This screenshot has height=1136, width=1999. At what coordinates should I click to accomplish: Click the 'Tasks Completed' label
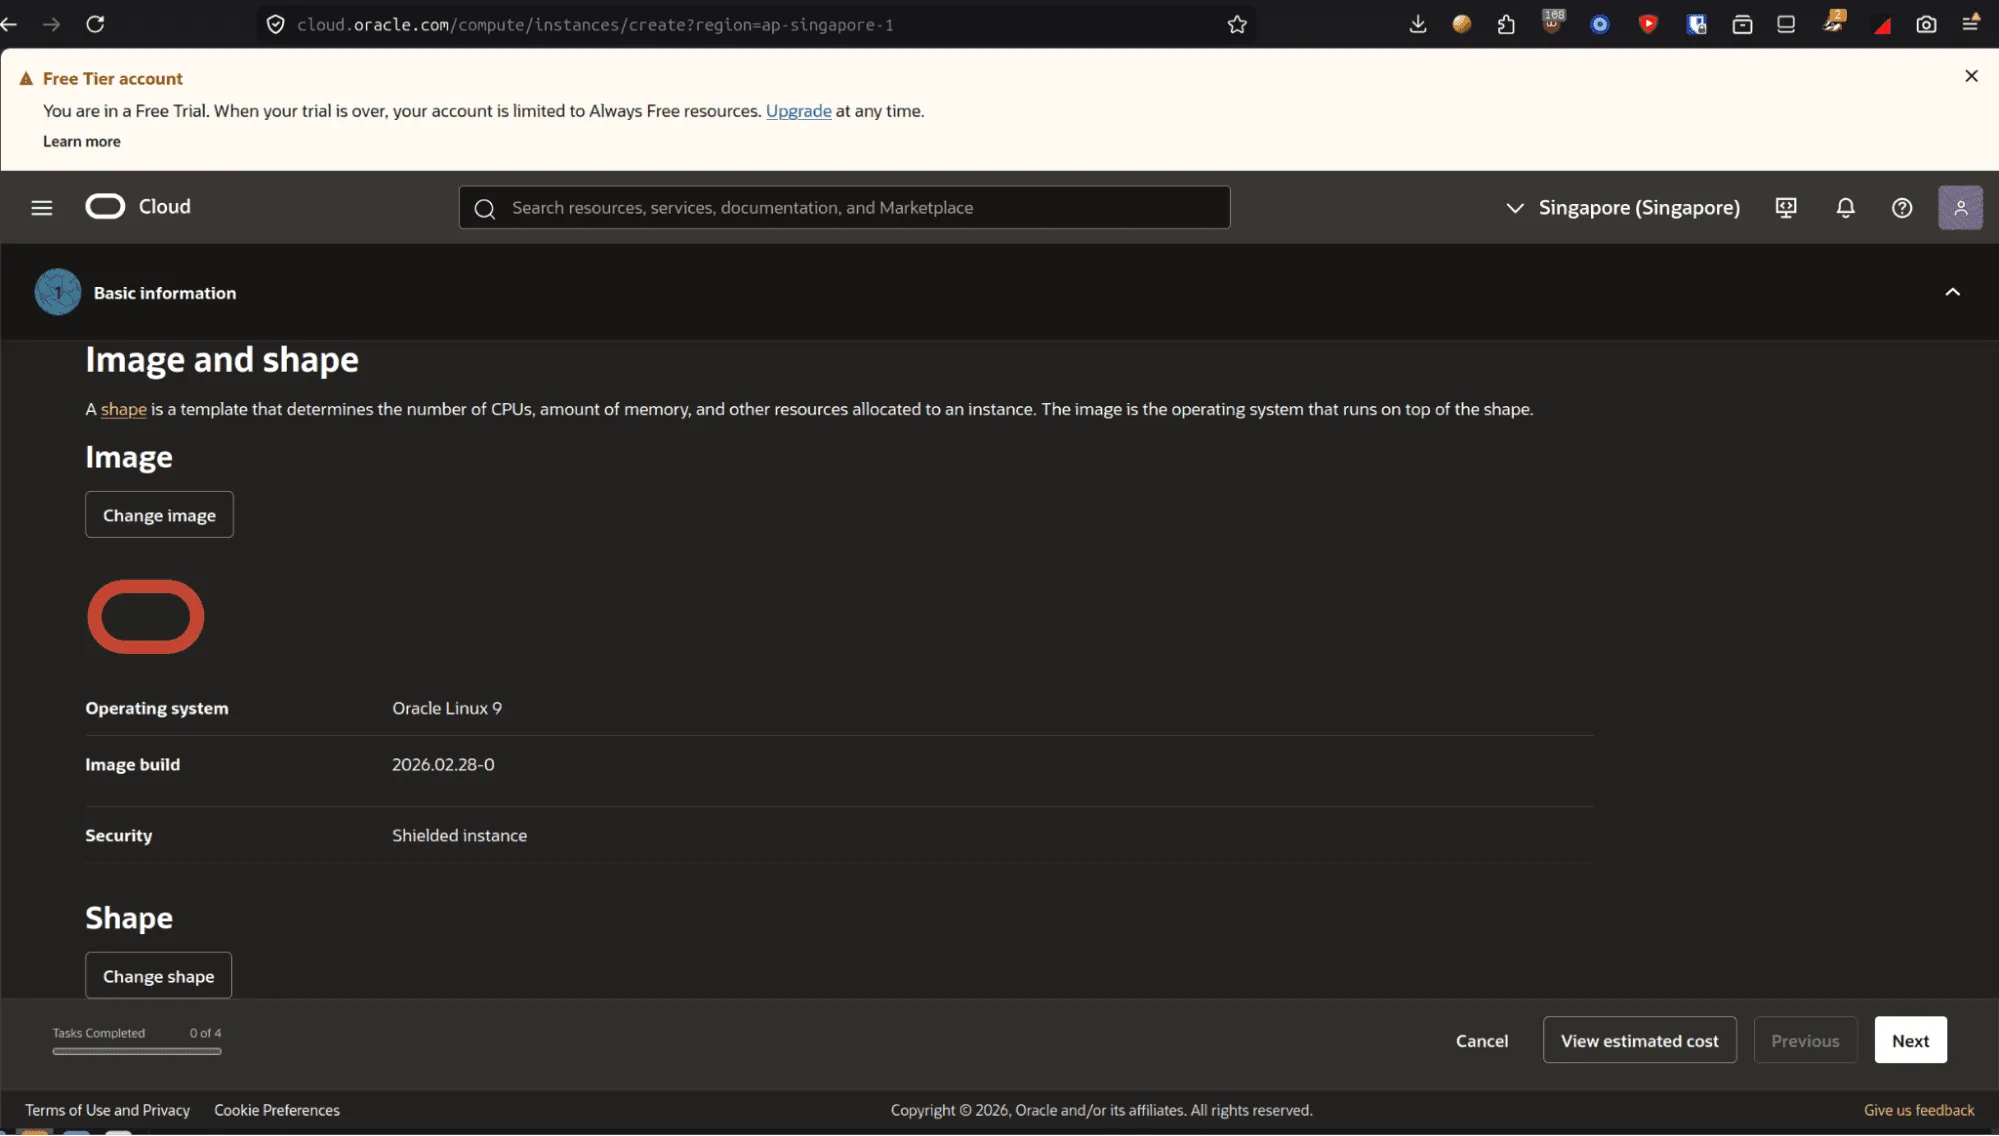99,1033
